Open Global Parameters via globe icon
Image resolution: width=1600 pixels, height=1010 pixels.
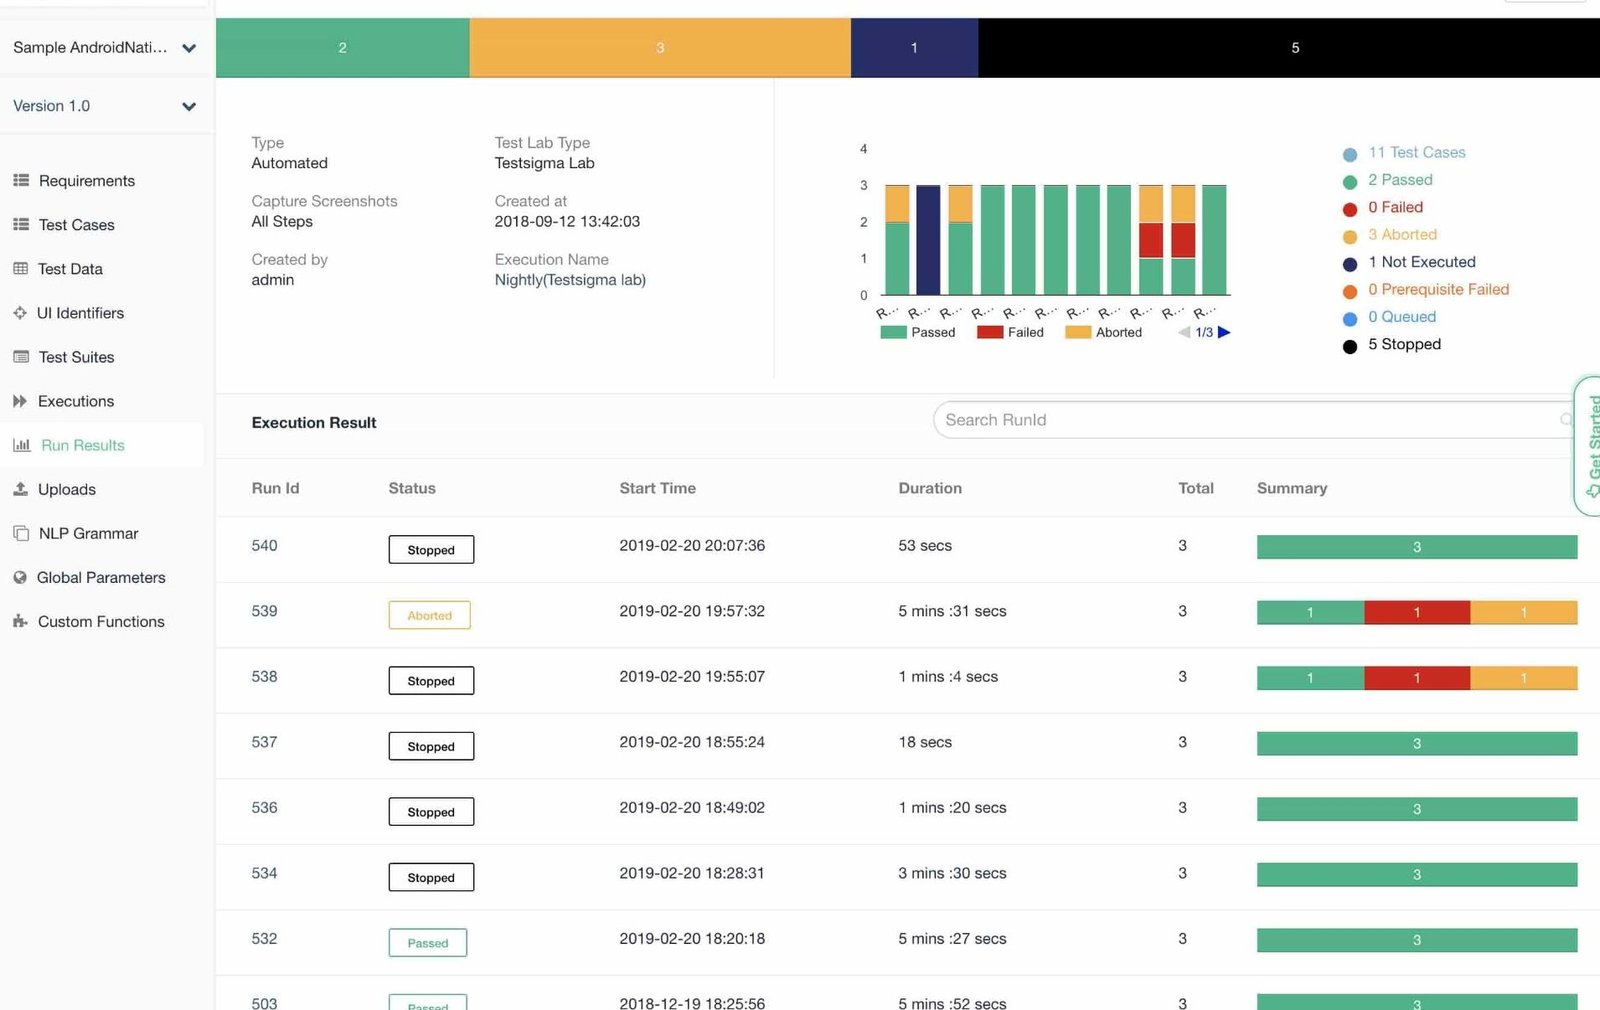[x=21, y=577]
